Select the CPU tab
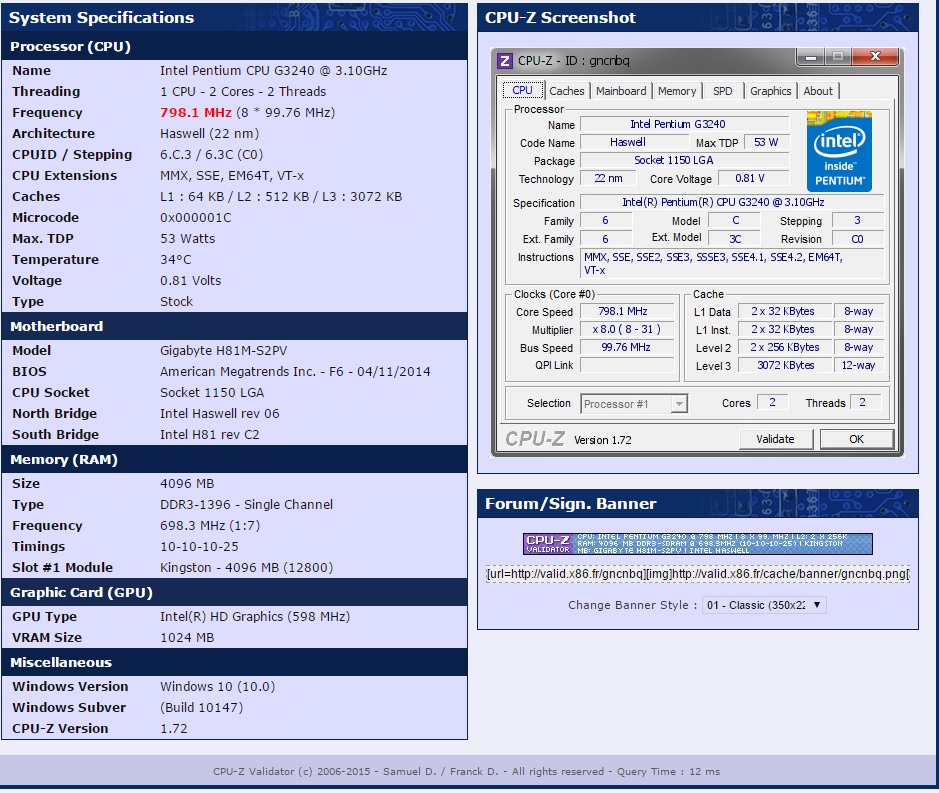Viewport: 939px width, 793px height. tap(522, 90)
